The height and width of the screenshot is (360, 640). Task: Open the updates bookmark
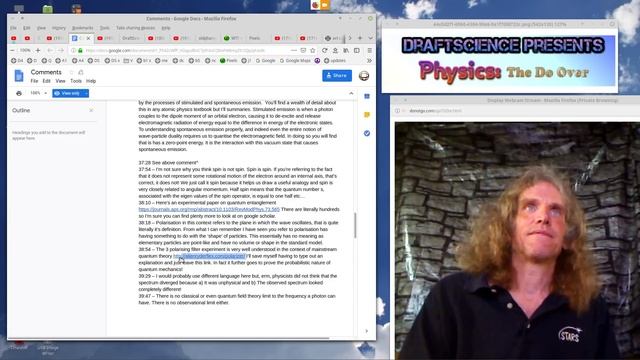pyautogui.click(x=335, y=60)
